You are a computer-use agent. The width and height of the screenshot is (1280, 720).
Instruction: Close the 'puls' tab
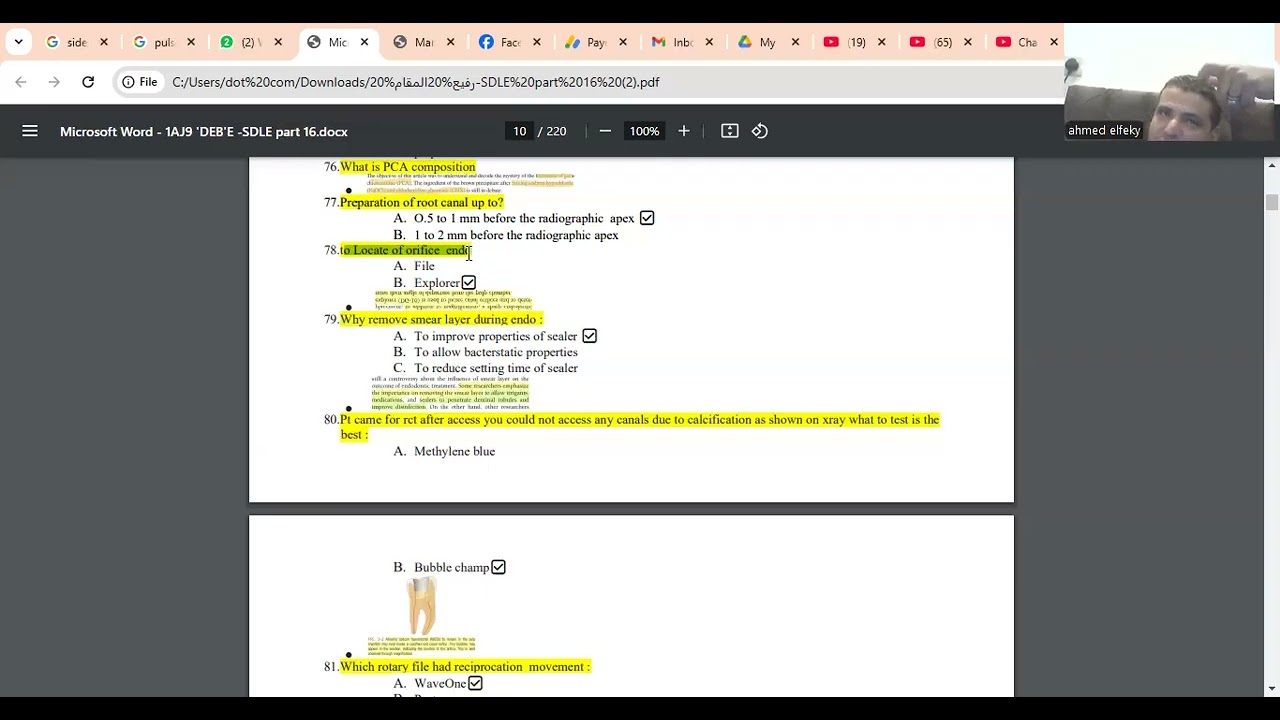(191, 42)
